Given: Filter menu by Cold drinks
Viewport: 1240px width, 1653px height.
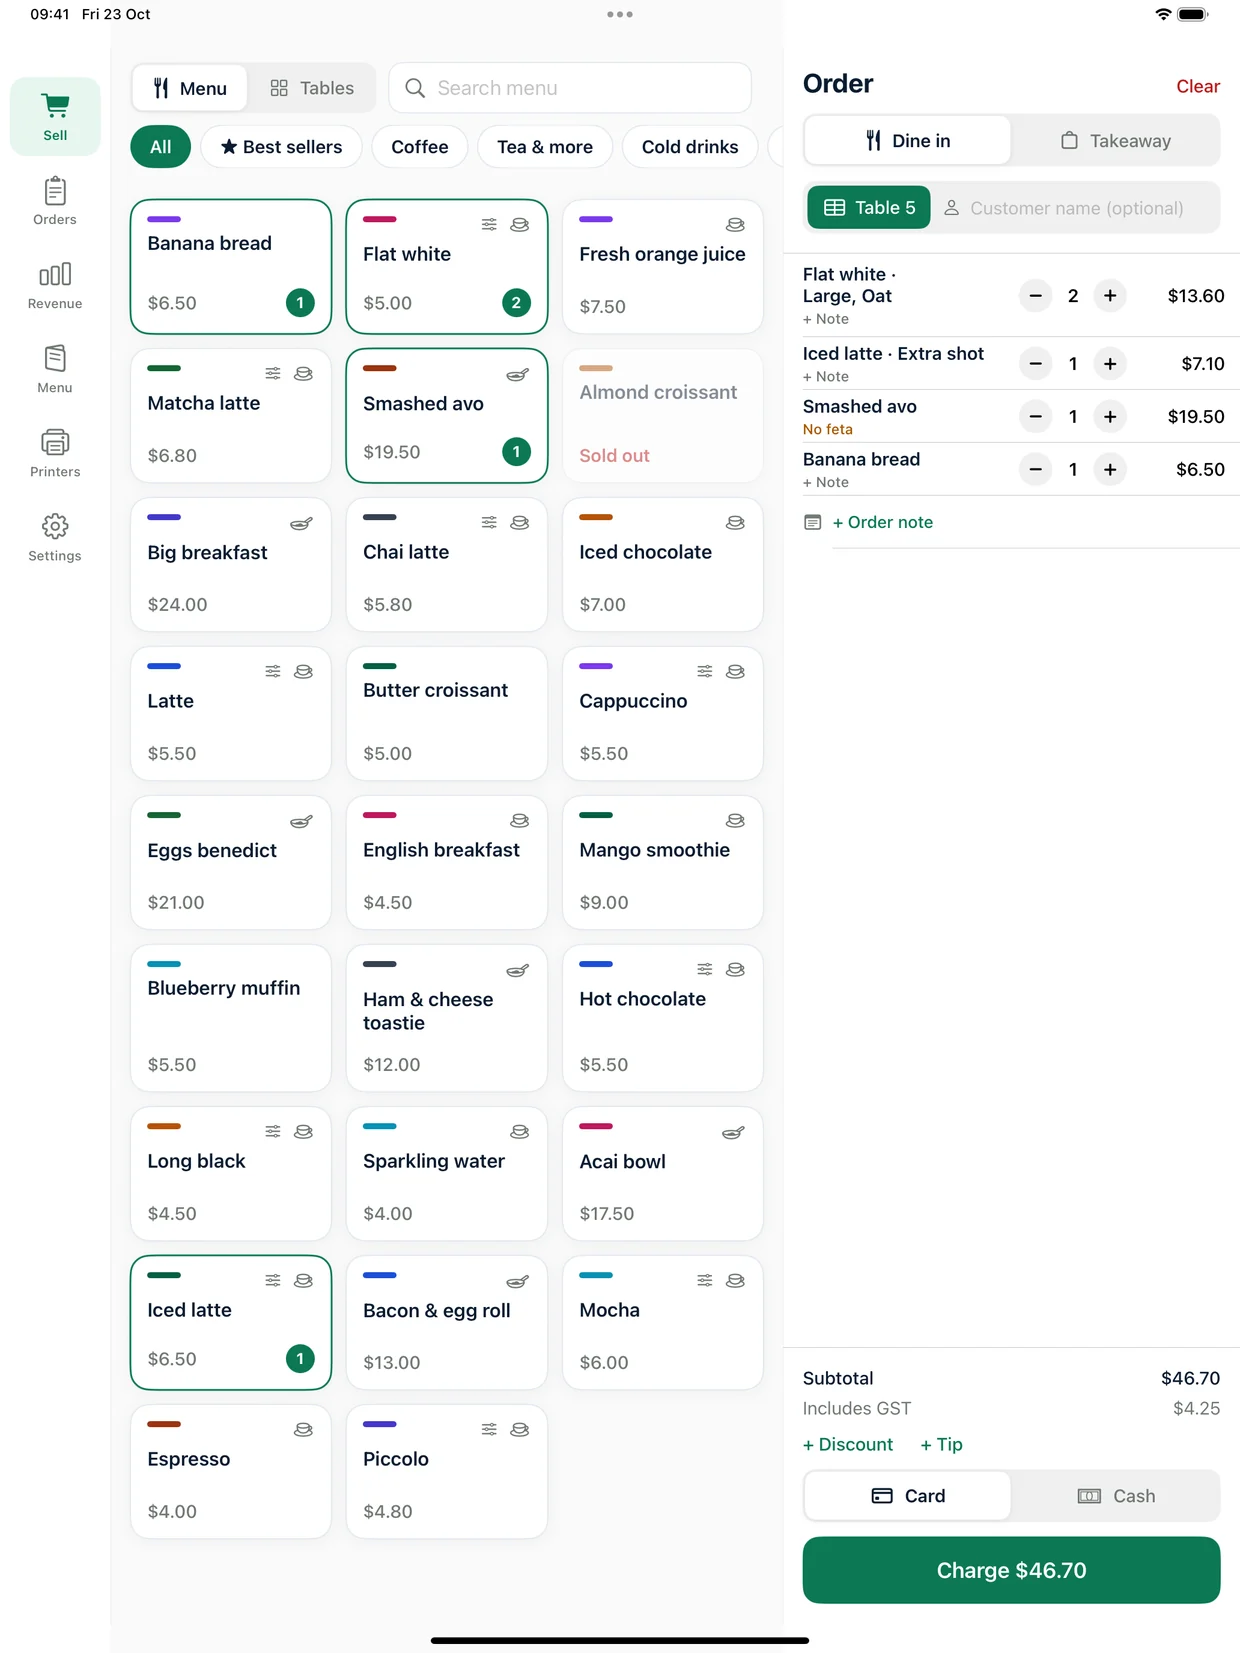Looking at the screenshot, I should tap(690, 147).
